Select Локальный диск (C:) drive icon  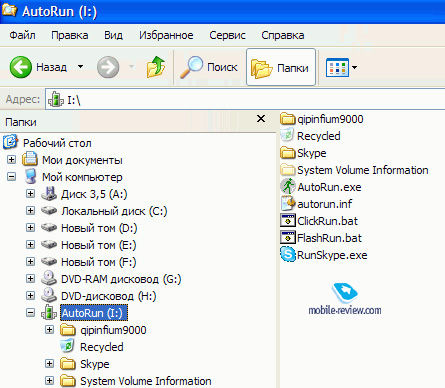pyautogui.click(x=49, y=210)
